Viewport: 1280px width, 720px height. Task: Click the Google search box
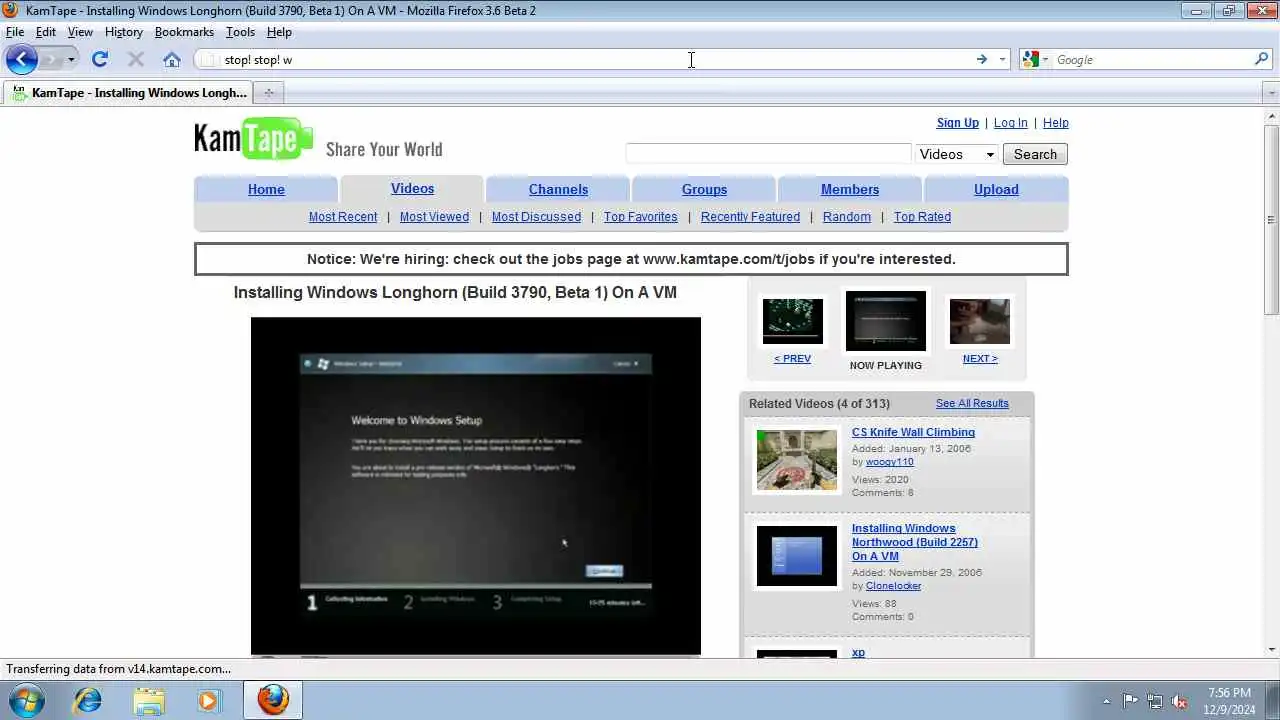coord(1152,60)
